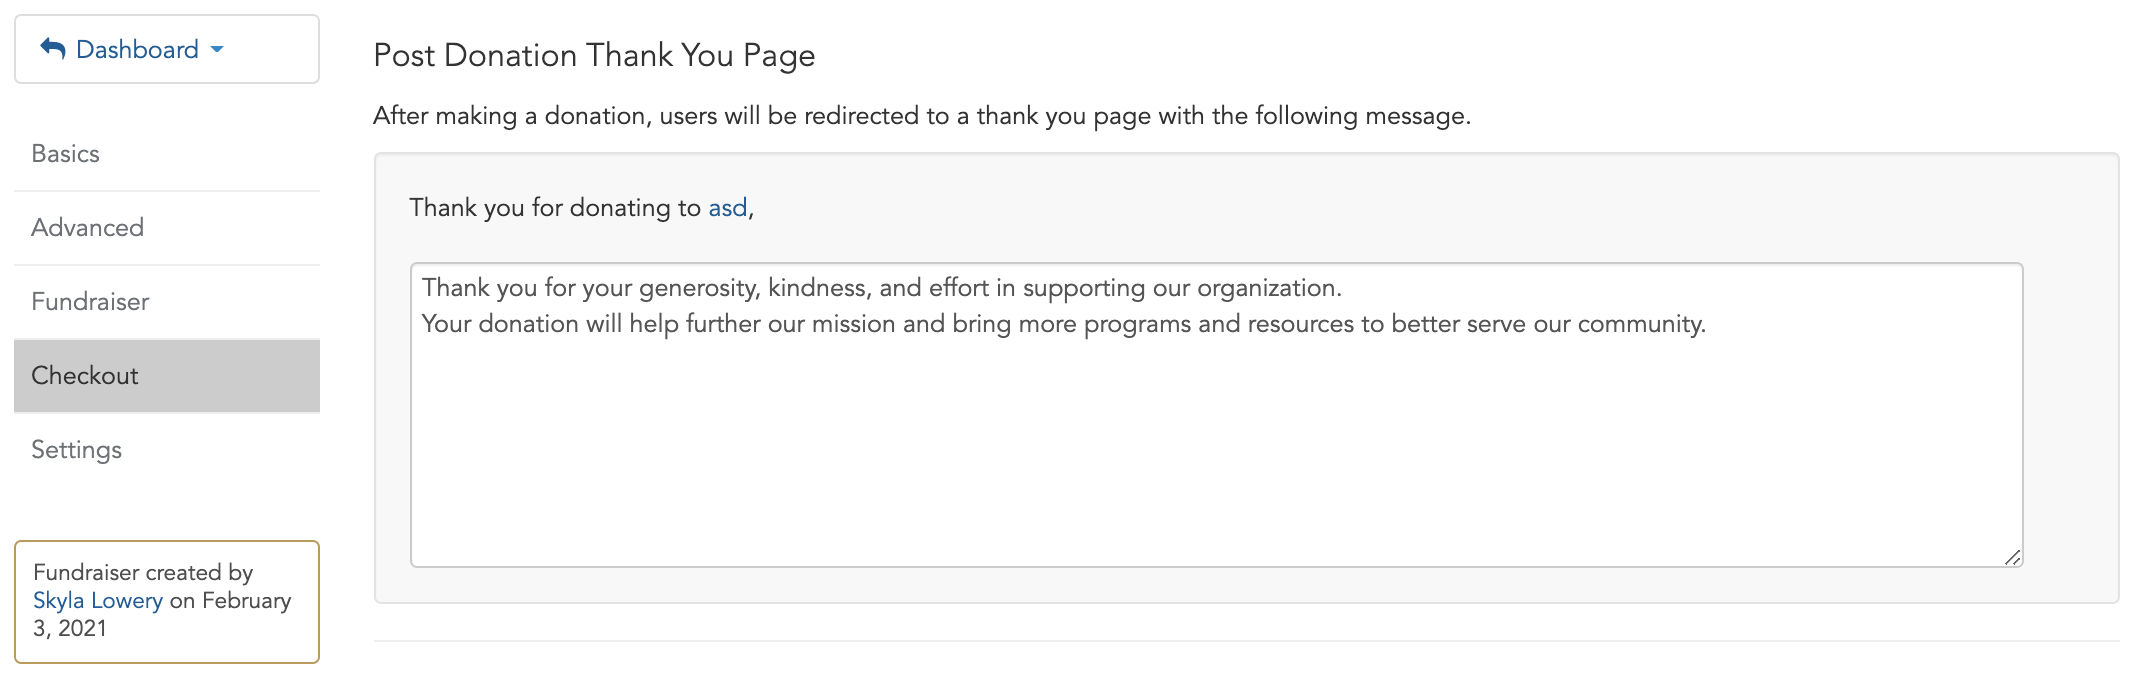Click the back arrow icon beside Dashboard
This screenshot has height=676, width=2142.
[53, 49]
